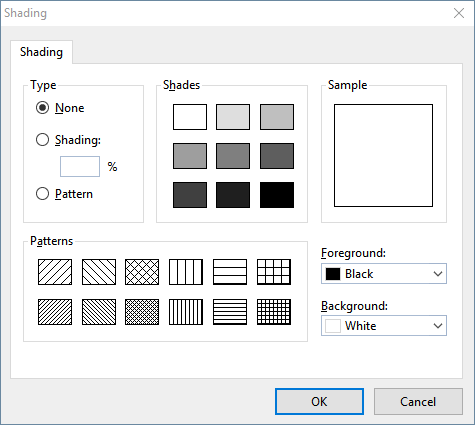
Task: Pick the dense vertical lines pattern
Action: (x=186, y=312)
